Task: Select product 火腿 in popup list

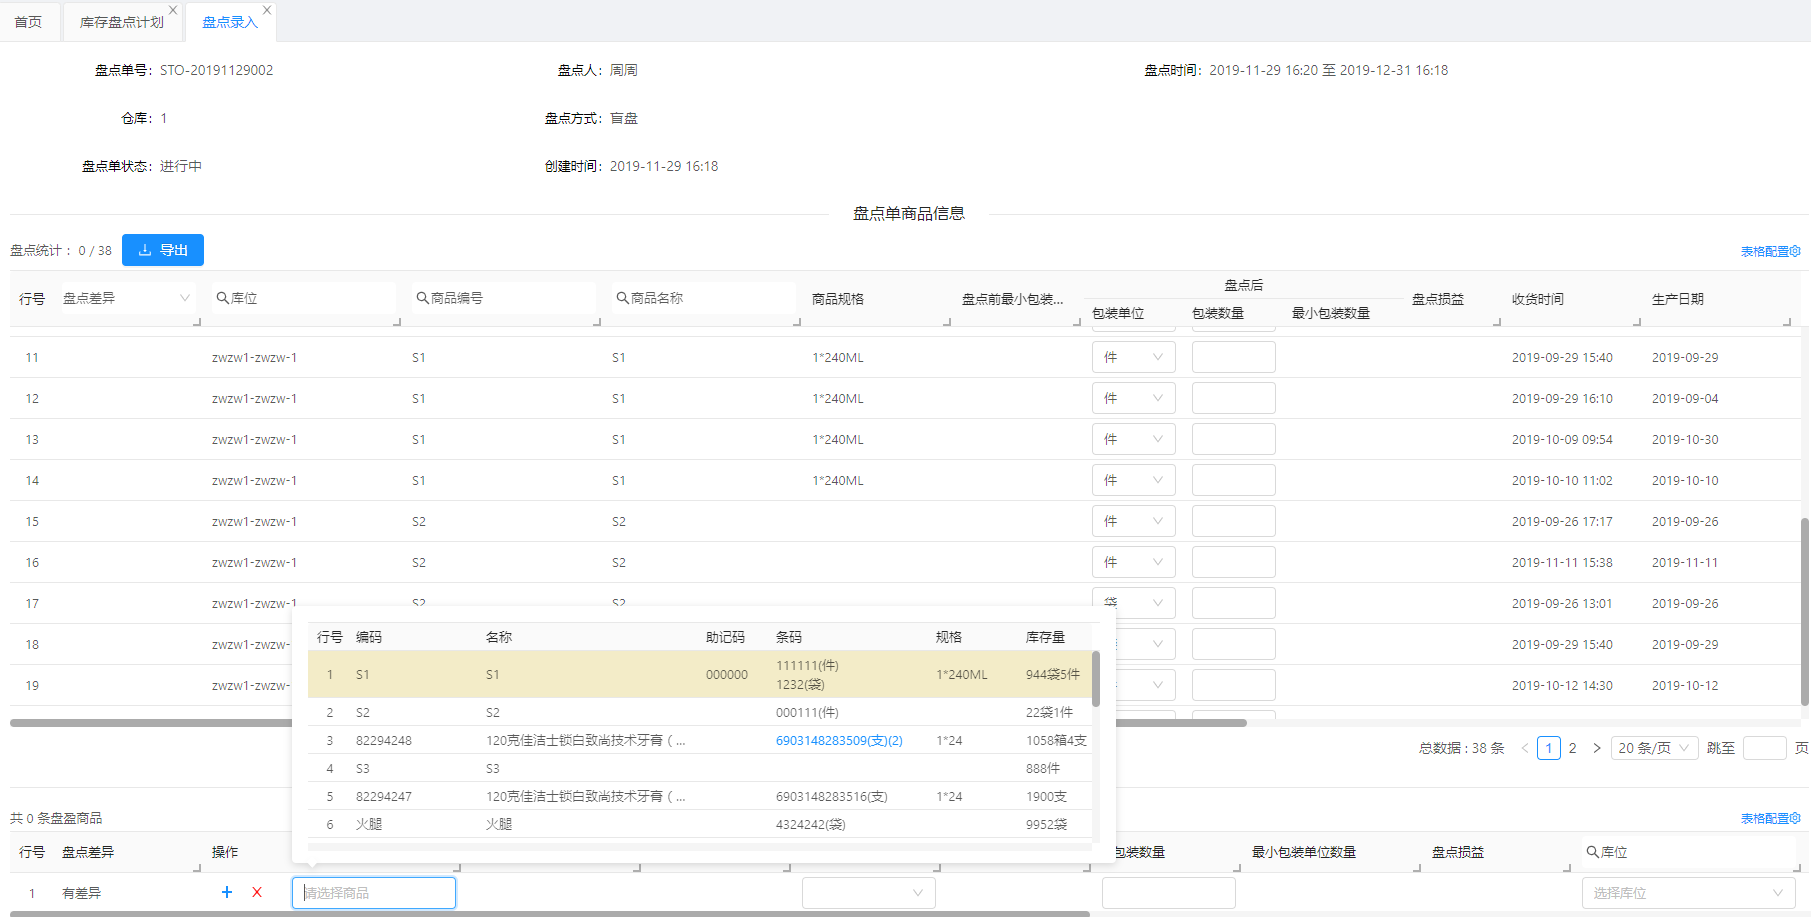Action: click(700, 824)
